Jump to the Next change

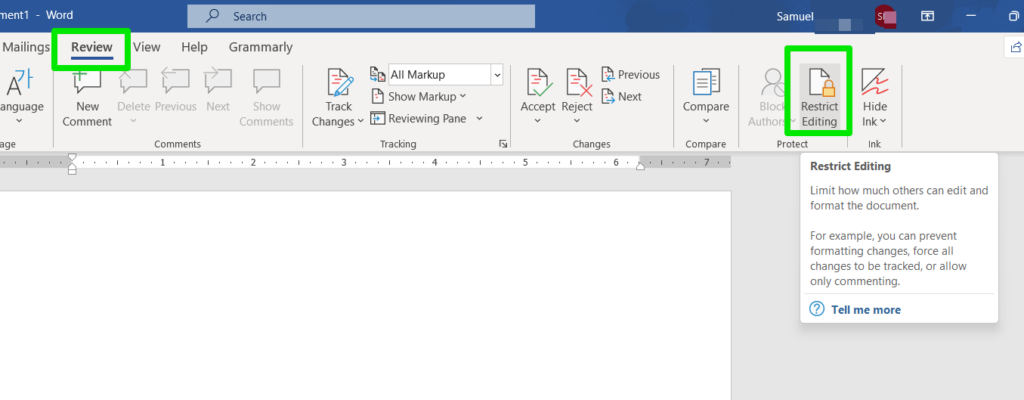coord(622,96)
